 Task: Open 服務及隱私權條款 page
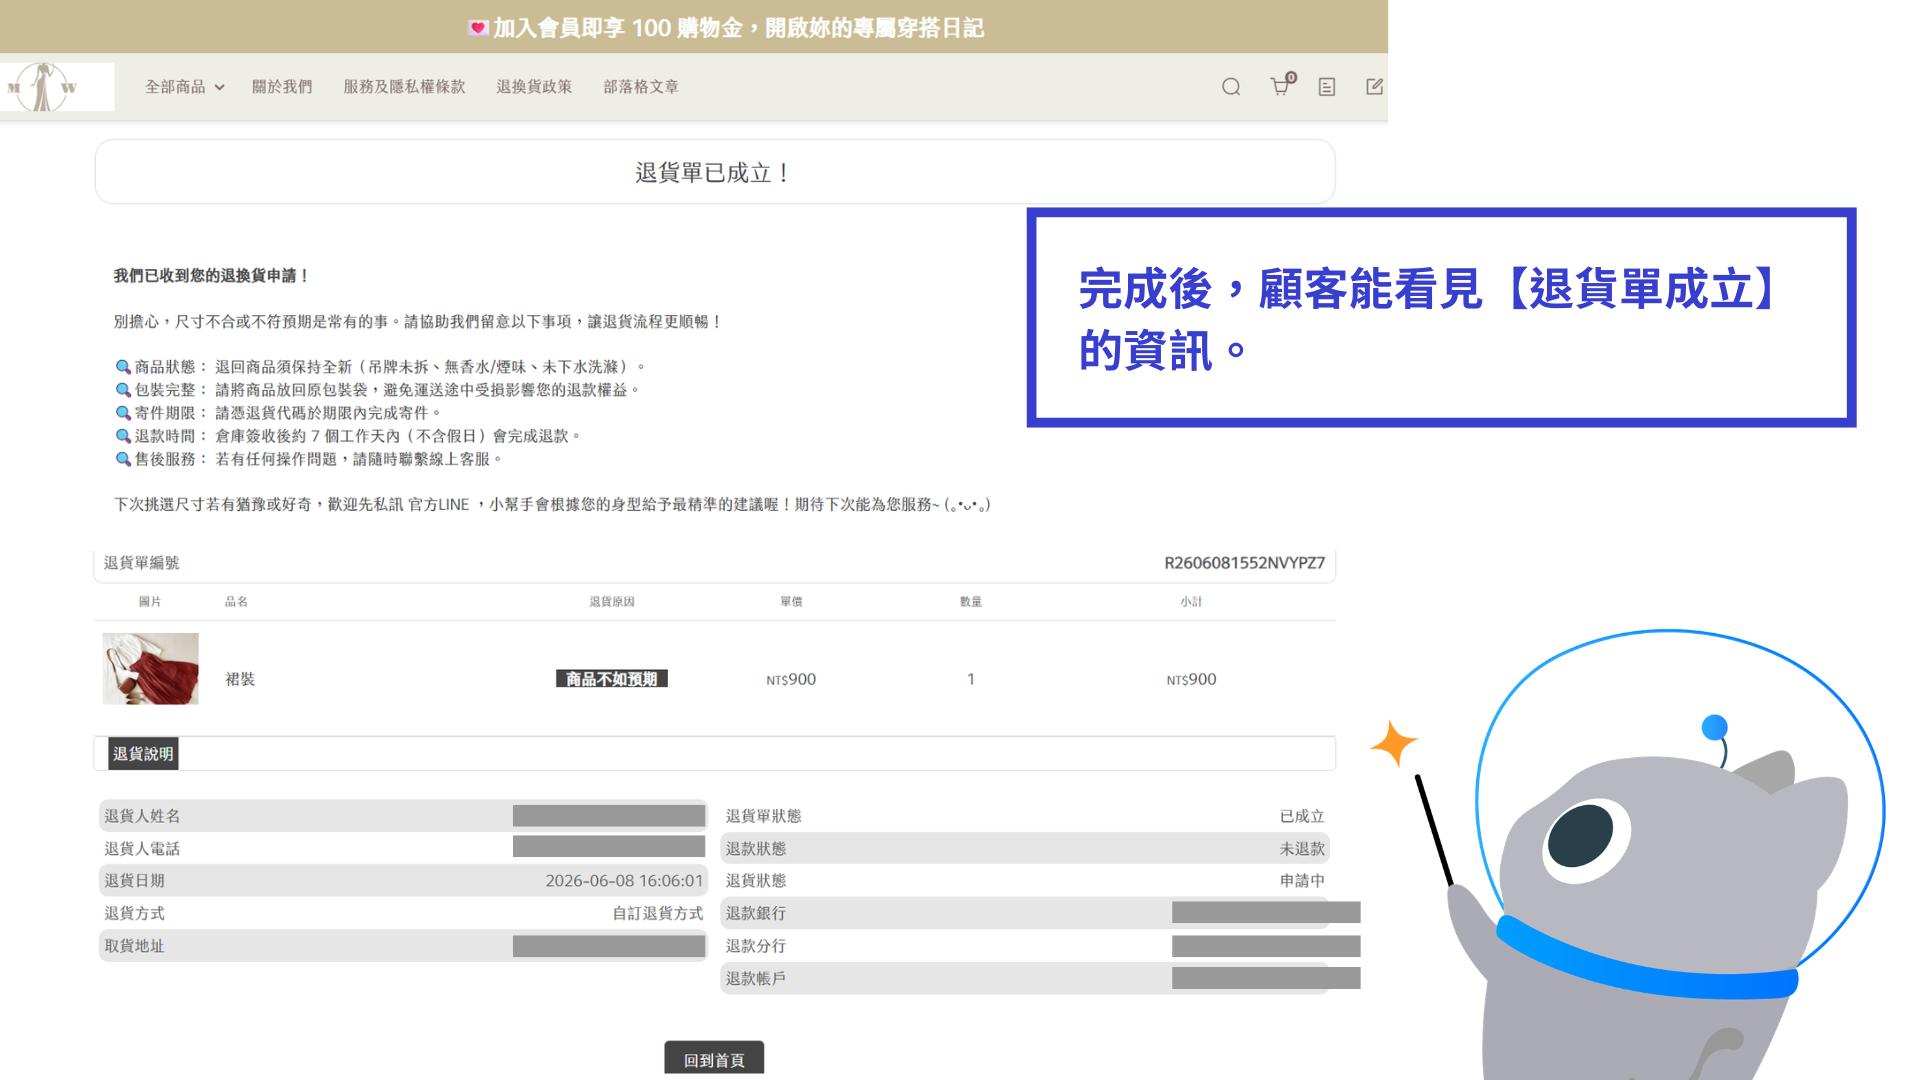pyautogui.click(x=404, y=87)
